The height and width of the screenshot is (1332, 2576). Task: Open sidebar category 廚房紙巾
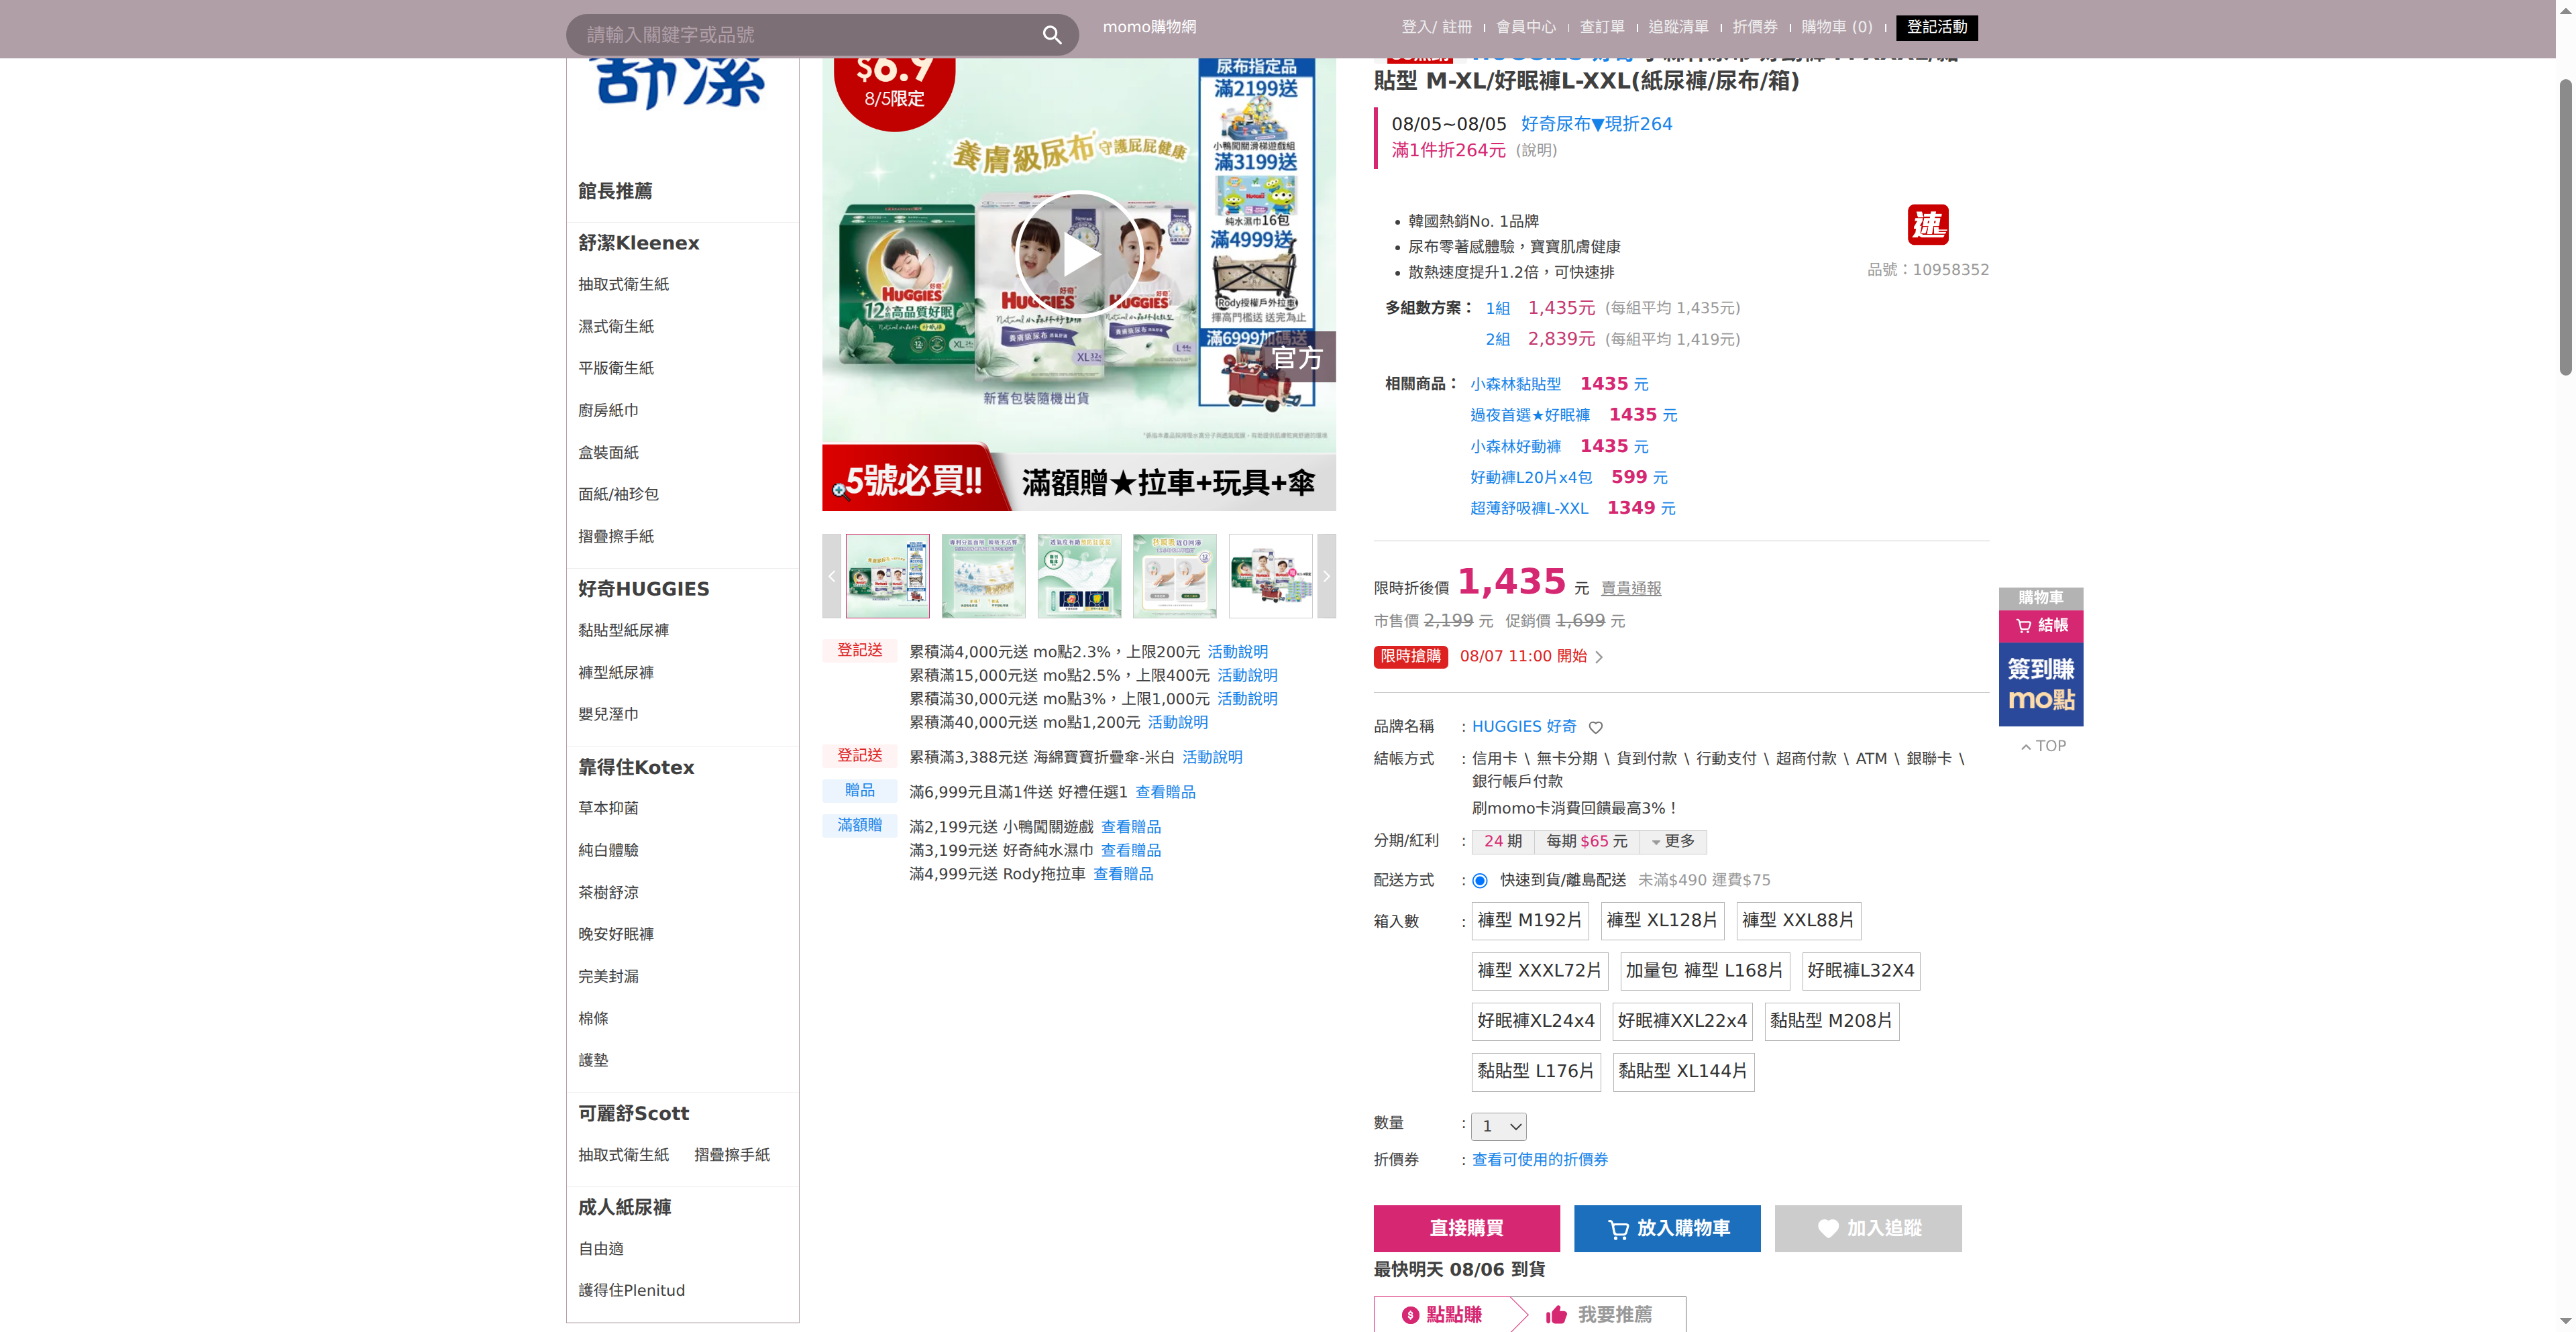[608, 411]
